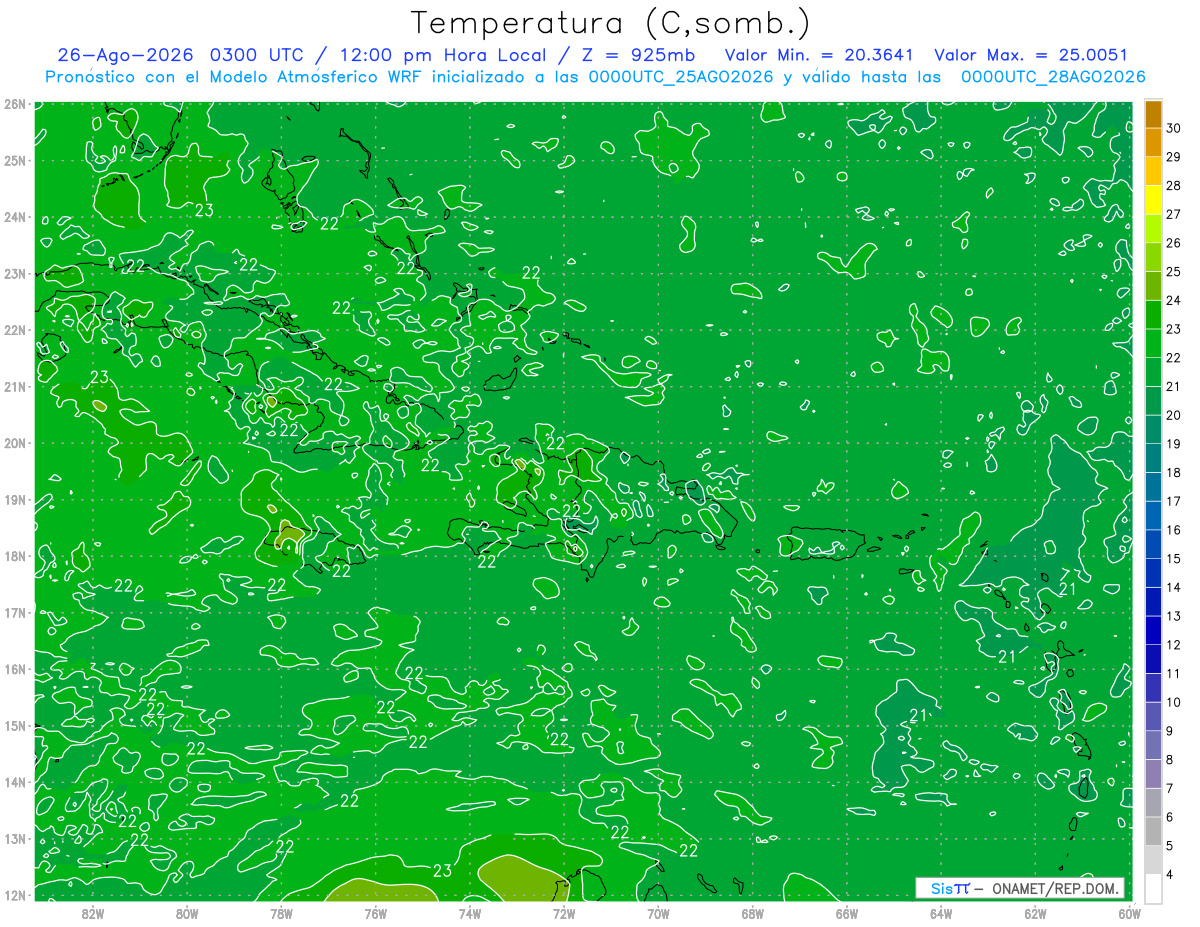Viewport: 1200px width, 927px height.
Task: Click the '64W' longitude label
Action: click(x=941, y=913)
